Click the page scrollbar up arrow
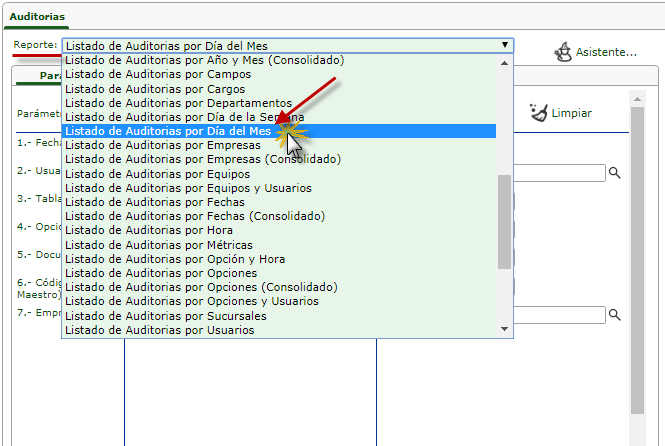The height and width of the screenshot is (446, 665). click(x=637, y=100)
